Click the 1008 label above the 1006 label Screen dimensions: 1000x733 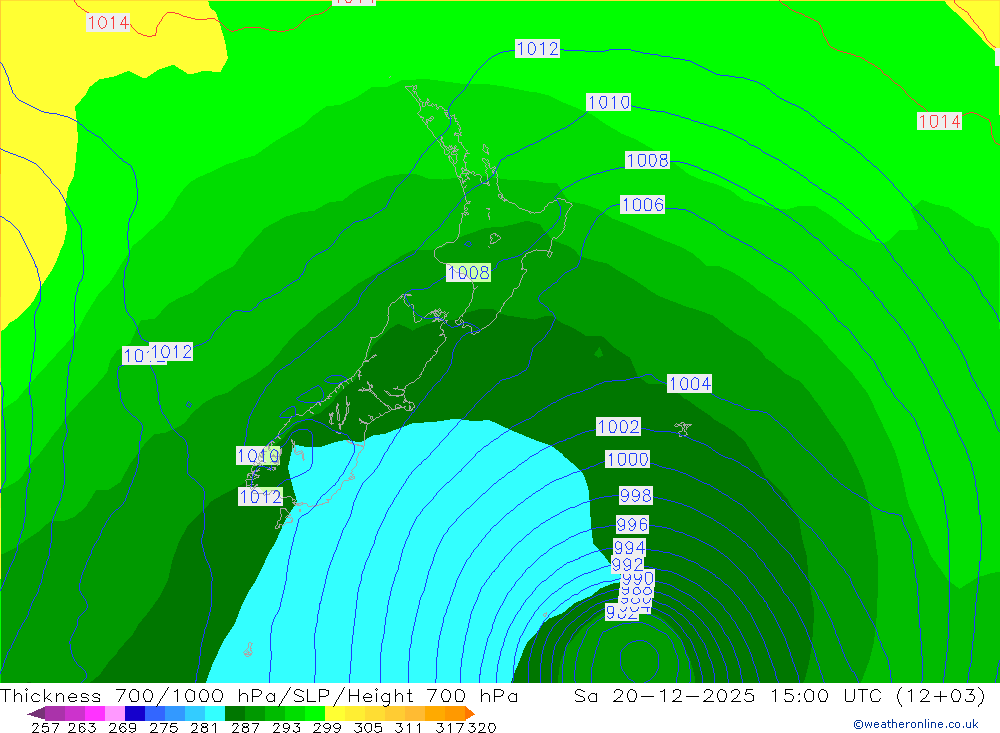tap(647, 160)
